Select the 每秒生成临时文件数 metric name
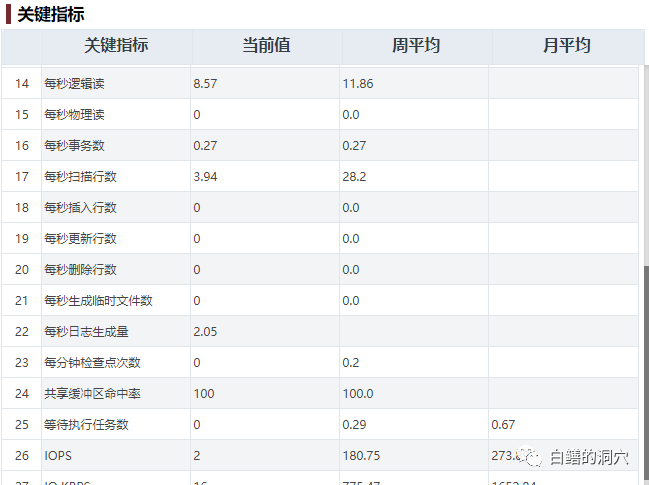 [99, 301]
